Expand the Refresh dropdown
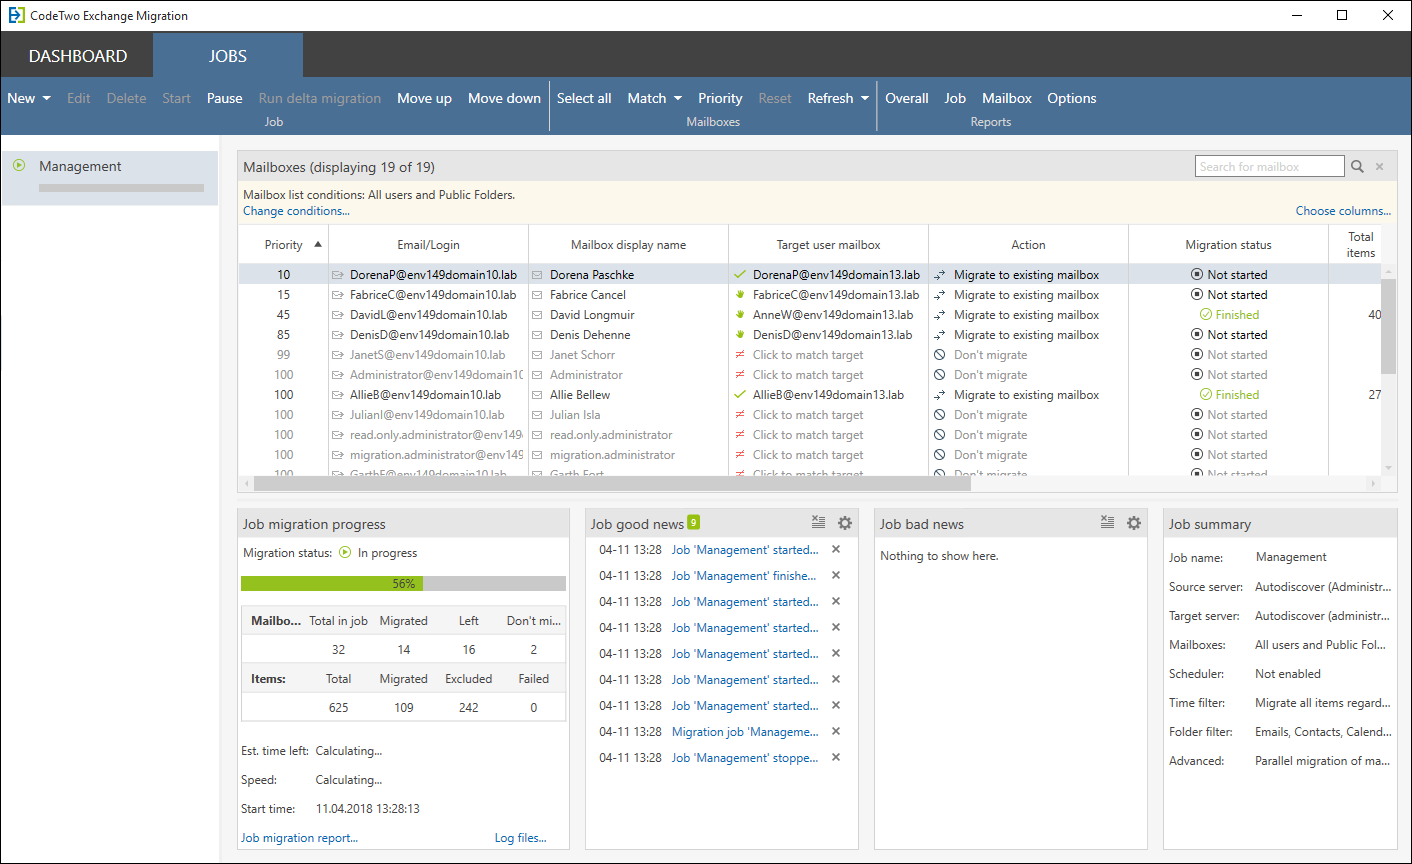Viewport: 1412px width, 864px height. click(x=838, y=98)
